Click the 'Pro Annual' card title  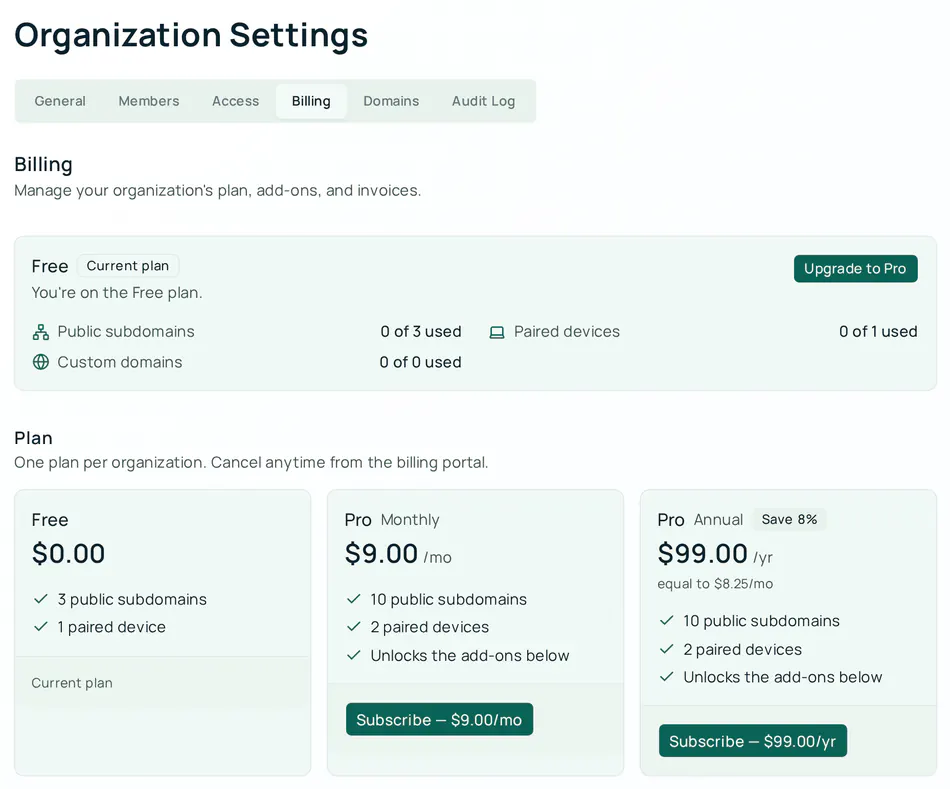tap(700, 520)
